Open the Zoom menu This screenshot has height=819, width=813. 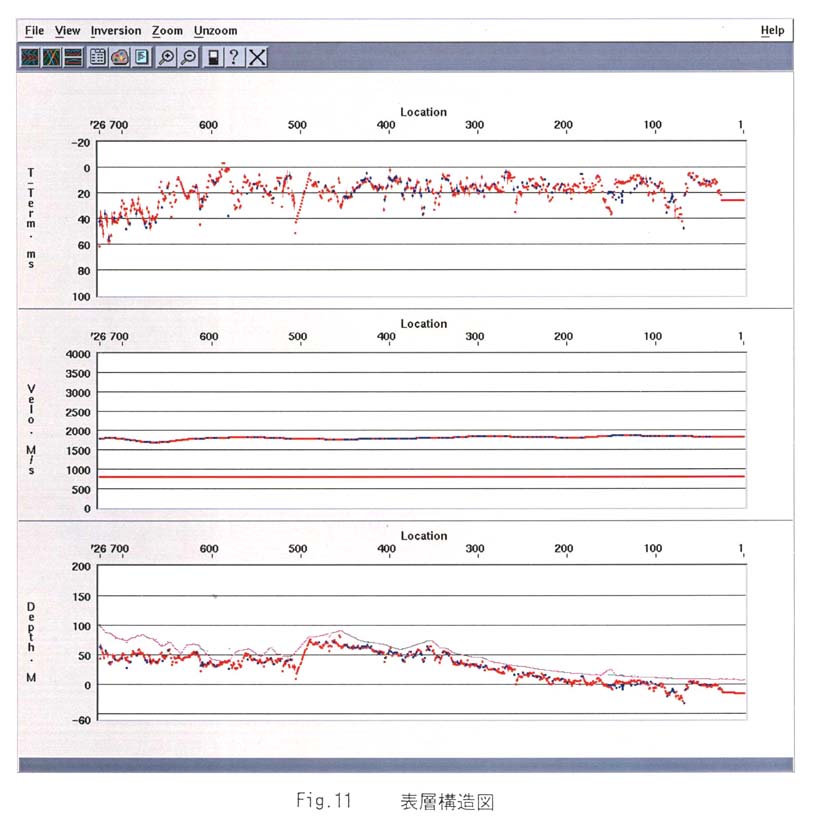pyautogui.click(x=167, y=31)
